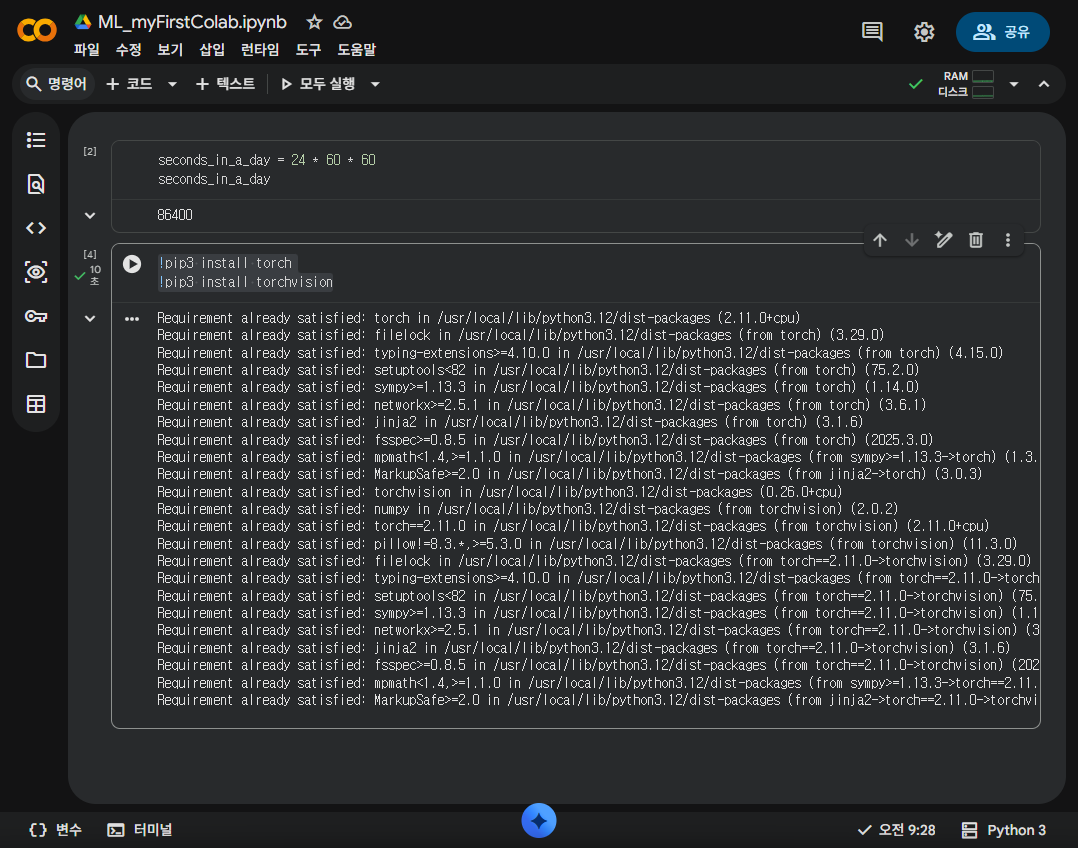Image resolution: width=1078 pixels, height=848 pixels.
Task: Expand the dropdown arrow next to 모두 실행
Action: (x=375, y=84)
